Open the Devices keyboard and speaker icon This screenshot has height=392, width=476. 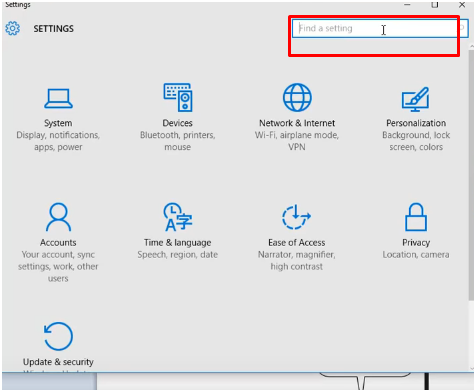click(178, 97)
